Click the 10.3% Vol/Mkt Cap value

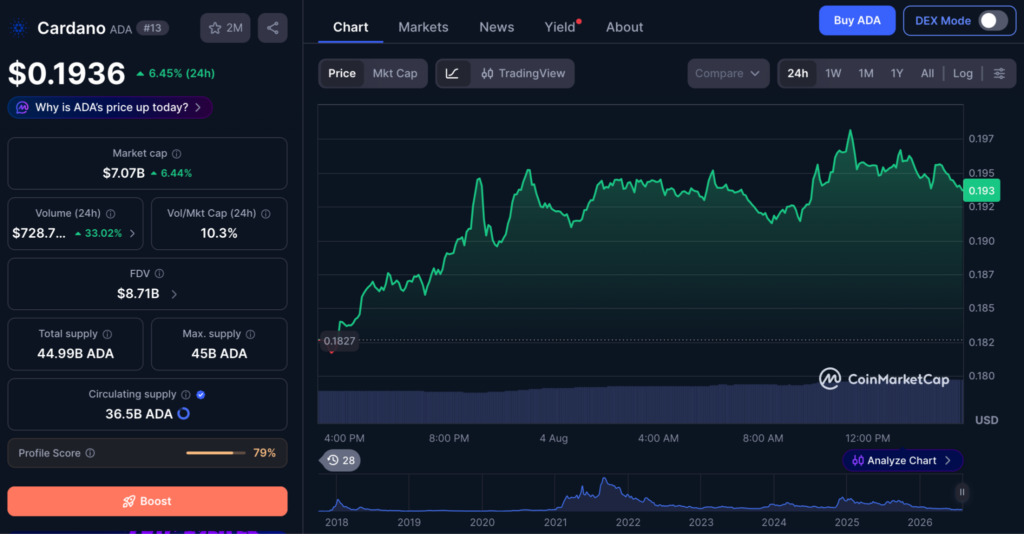[219, 233]
